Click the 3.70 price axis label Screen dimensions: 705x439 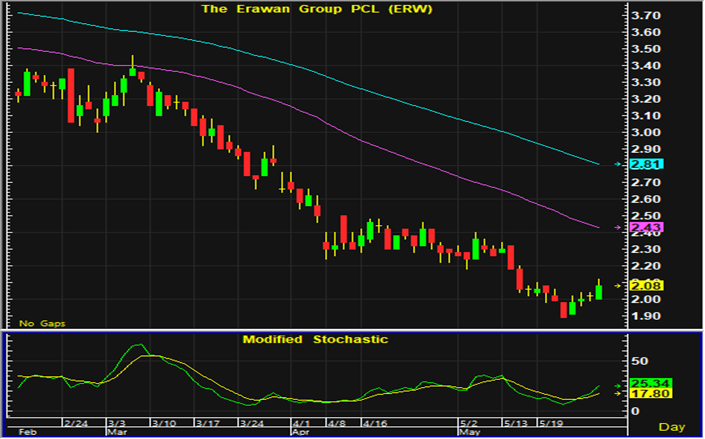point(646,16)
